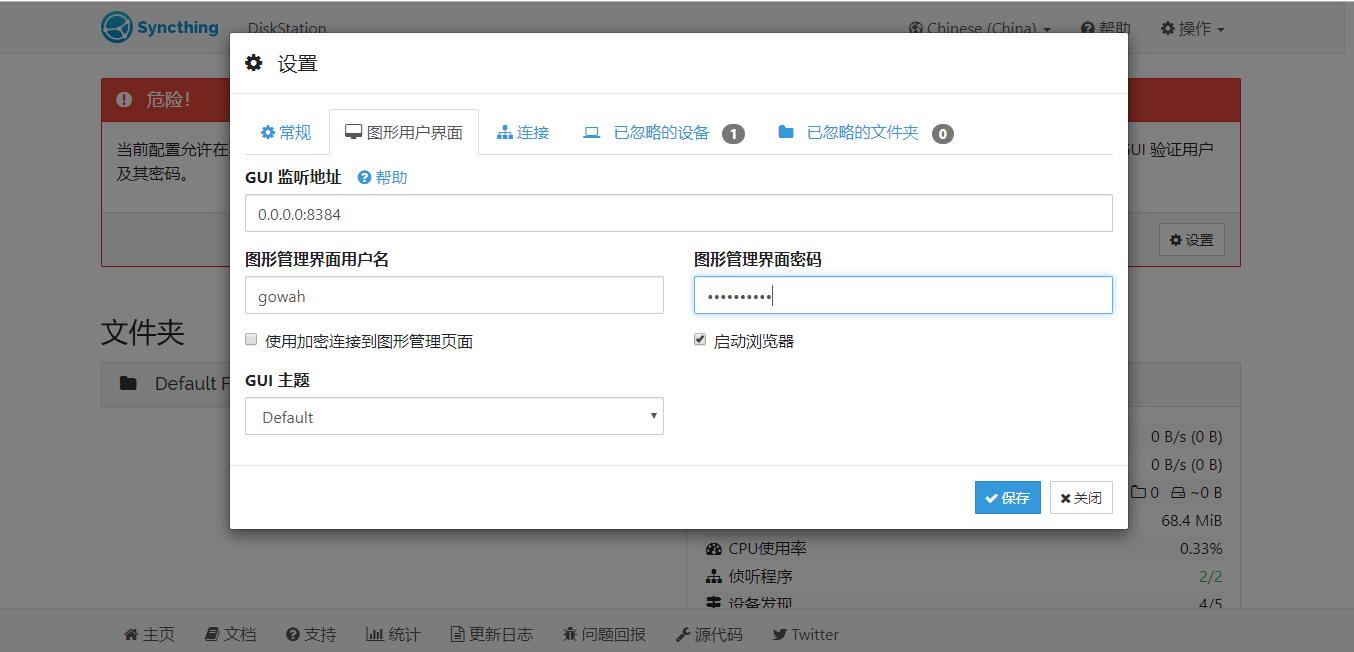Expand the Chinese (China) language dropdown
Screen dimensions: 1354x652
pos(980,28)
